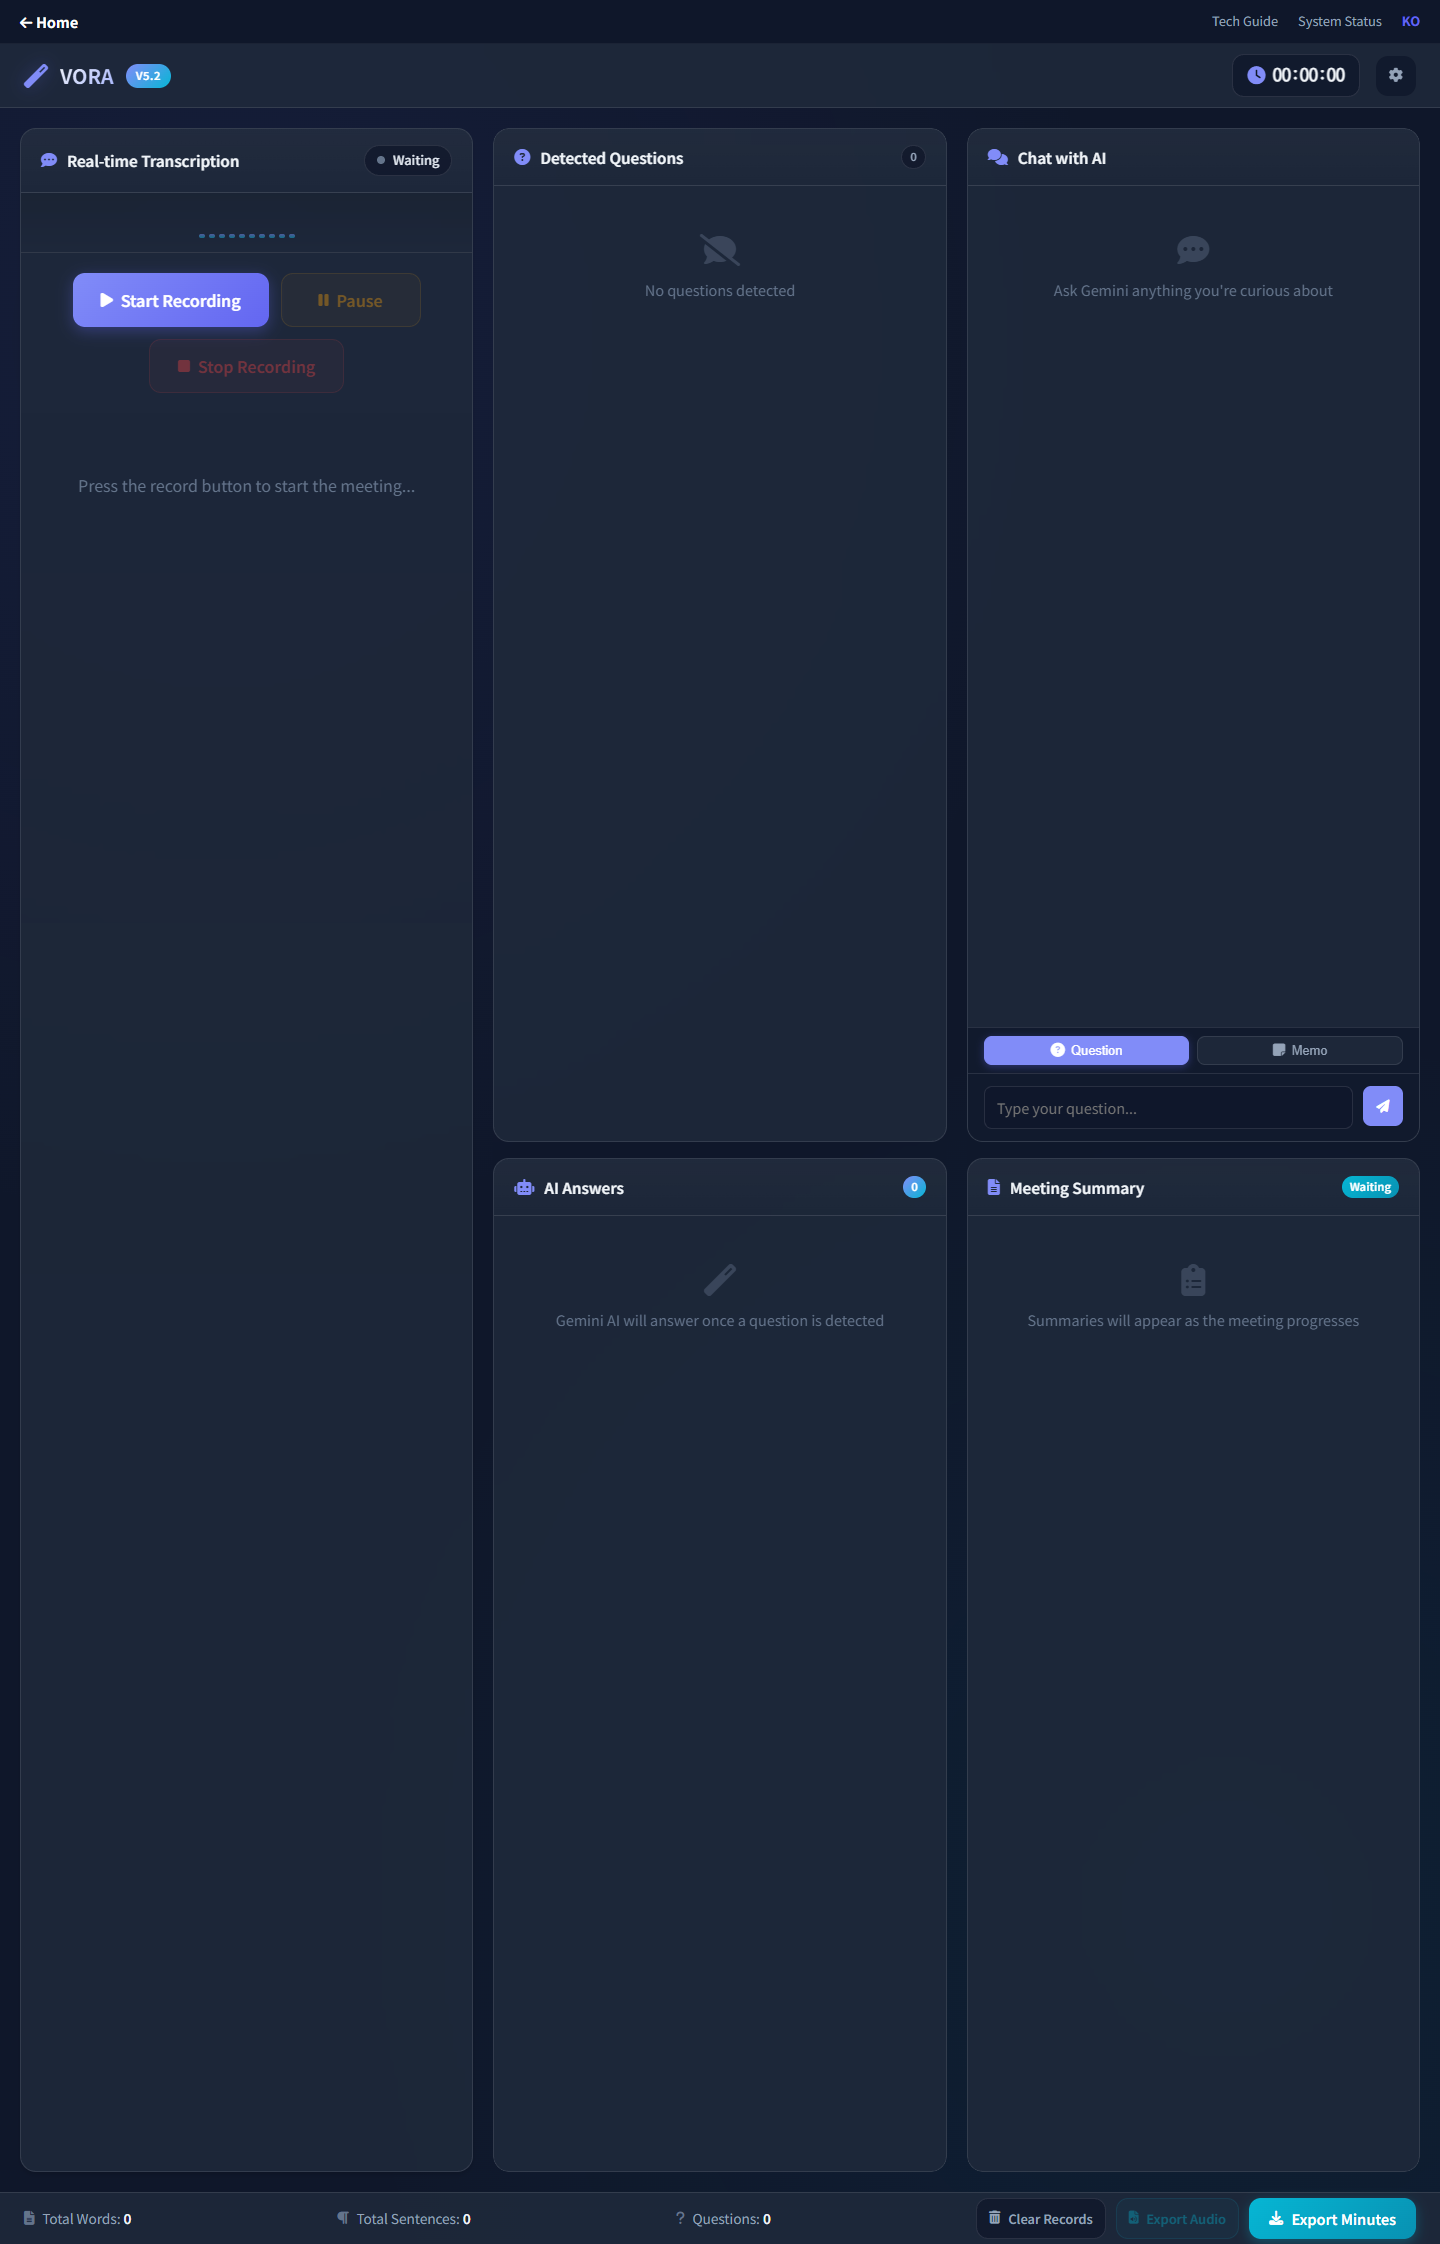Switch language with the KO toggle

coord(1410,21)
